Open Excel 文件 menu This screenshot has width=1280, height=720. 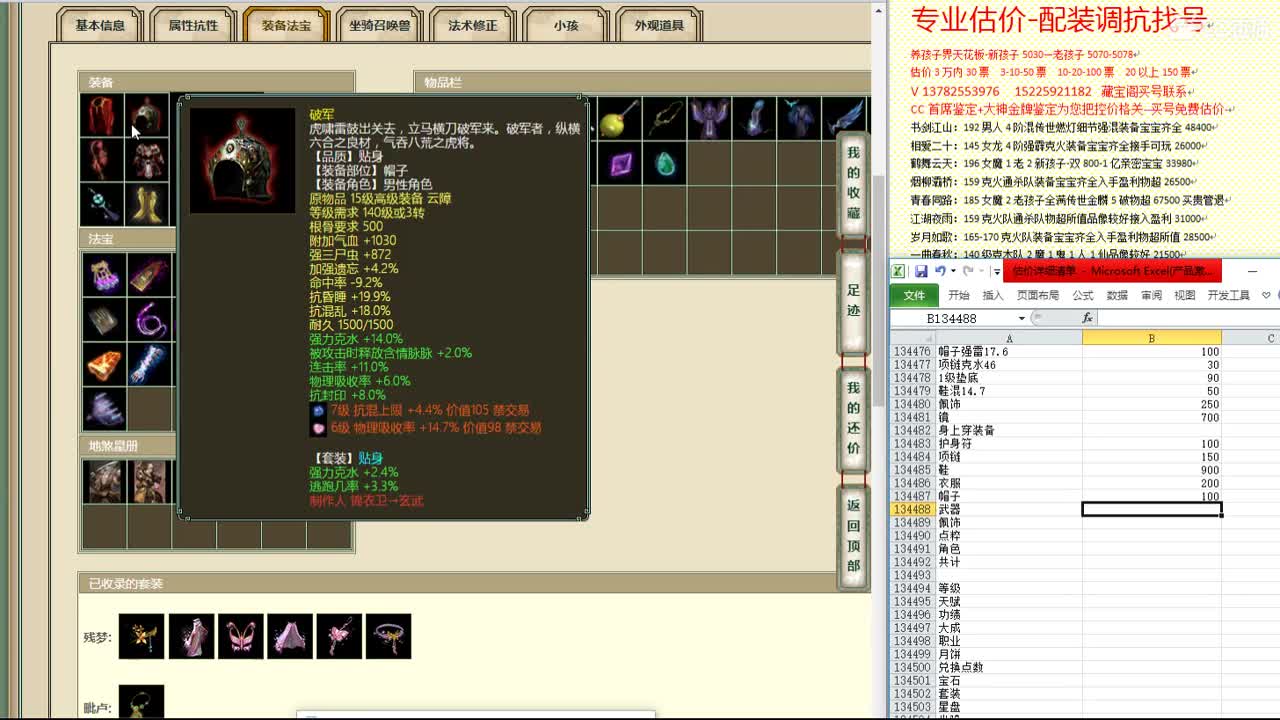click(x=914, y=295)
